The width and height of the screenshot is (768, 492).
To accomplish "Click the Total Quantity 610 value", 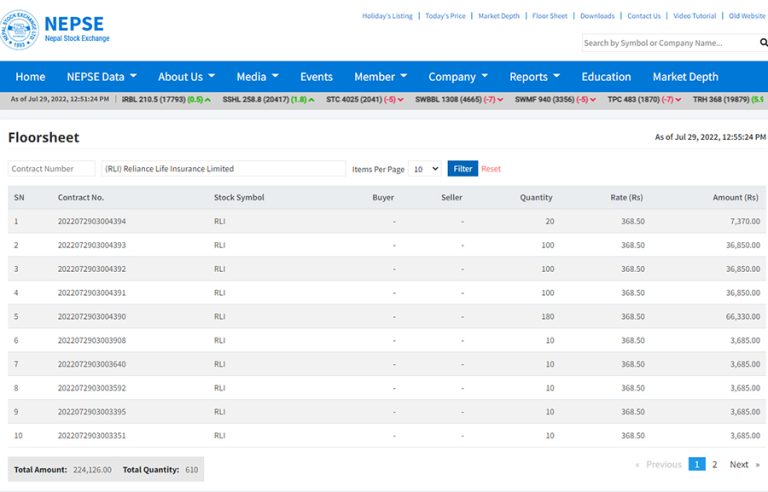I will click(x=192, y=469).
